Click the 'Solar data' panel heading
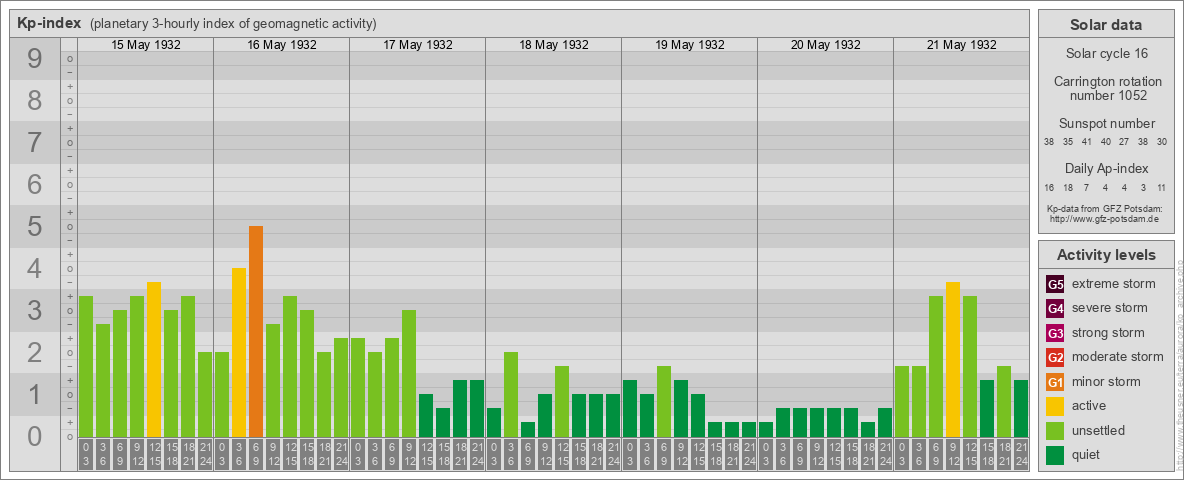 tap(1105, 25)
